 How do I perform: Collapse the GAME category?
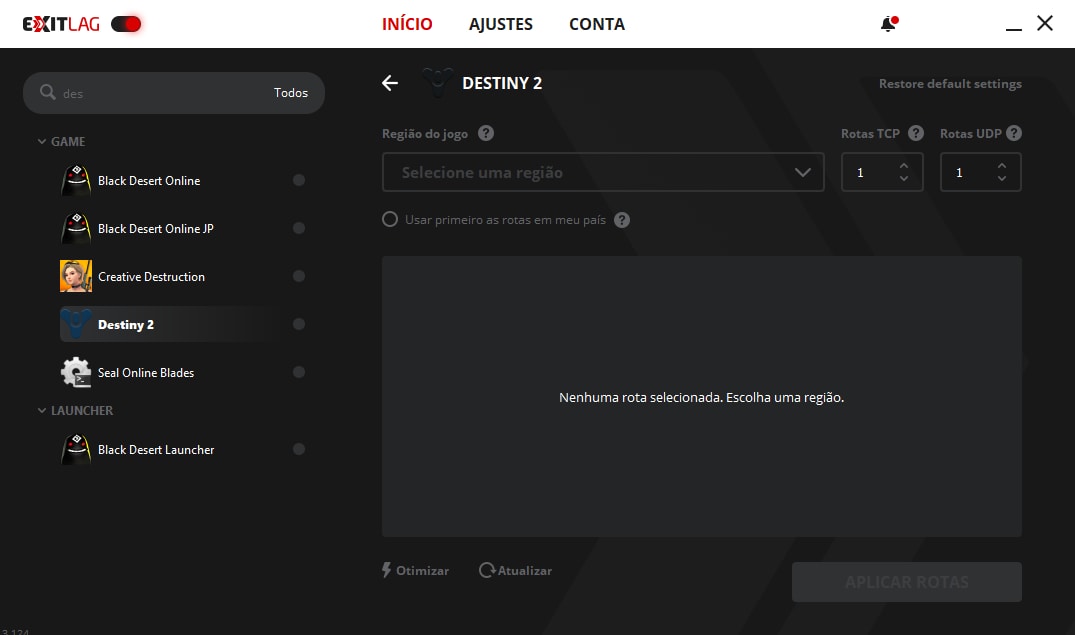pos(42,142)
